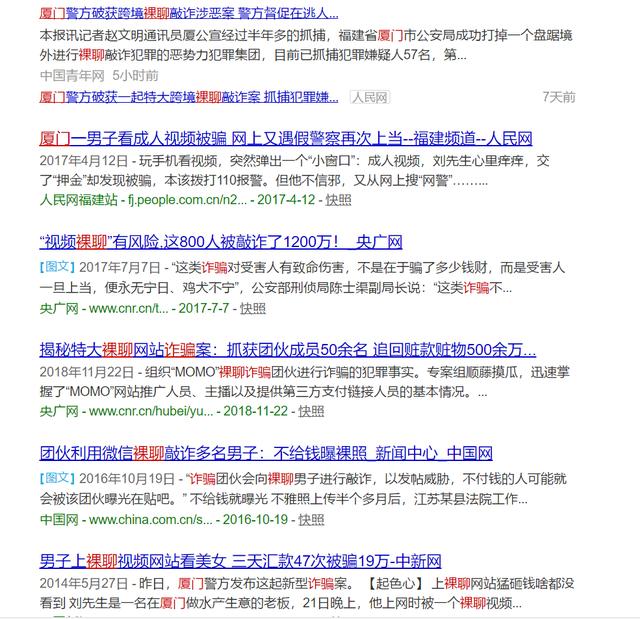Screen dimensions: 640x619
Task: Click 中国青年网 5小时前 source text
Action: click(x=99, y=75)
